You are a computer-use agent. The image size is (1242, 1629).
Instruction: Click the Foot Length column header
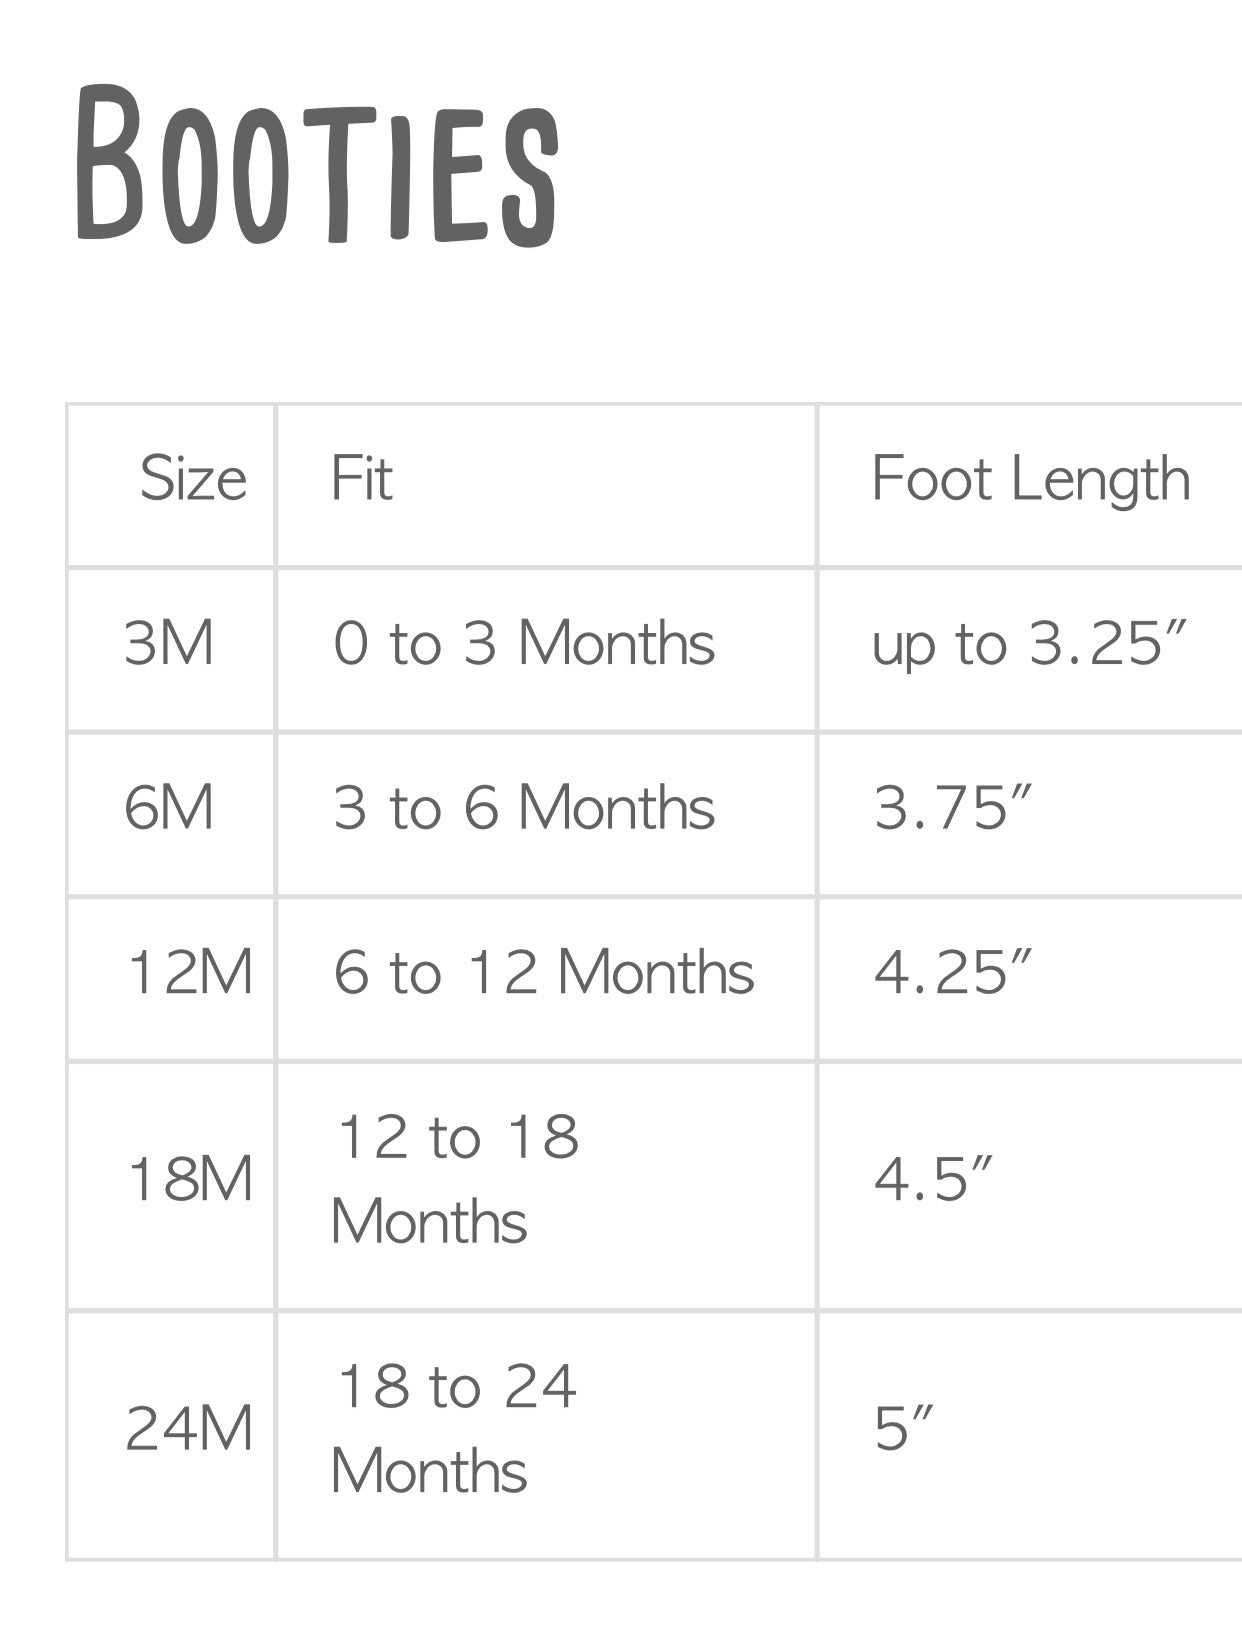tap(1030, 479)
